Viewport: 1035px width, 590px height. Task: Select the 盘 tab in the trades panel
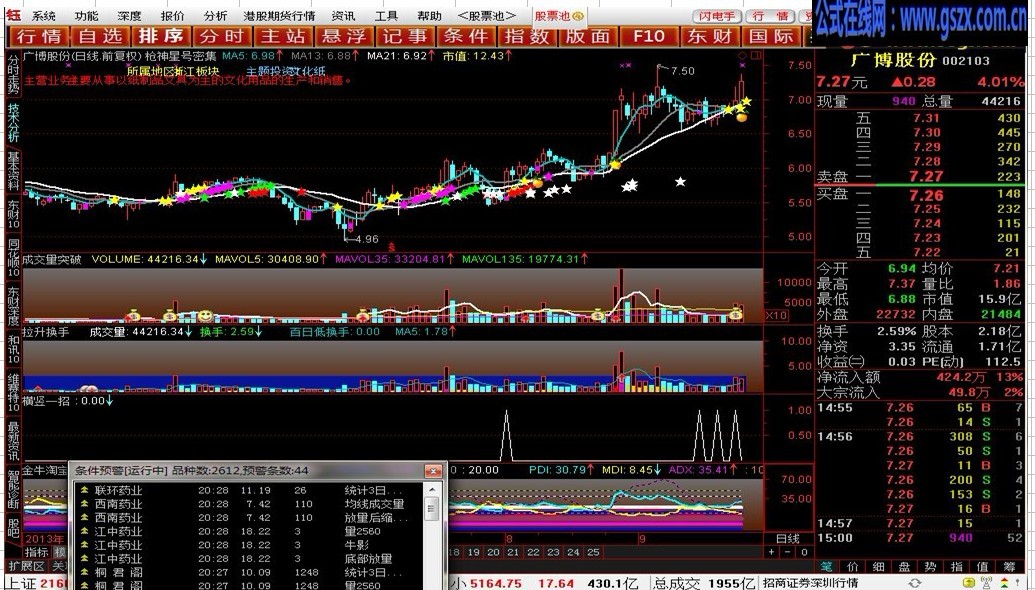click(904, 566)
